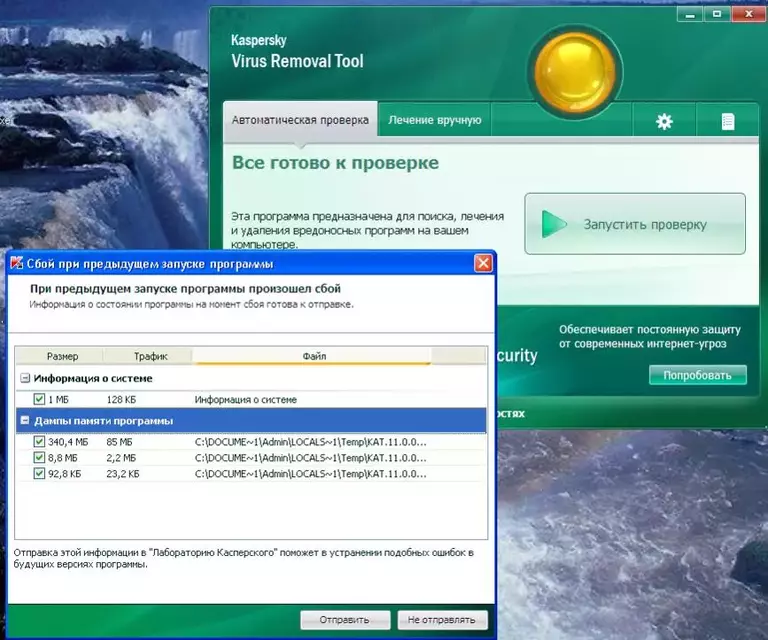
Task: Click Запустить проверку button
Action: click(x=635, y=224)
